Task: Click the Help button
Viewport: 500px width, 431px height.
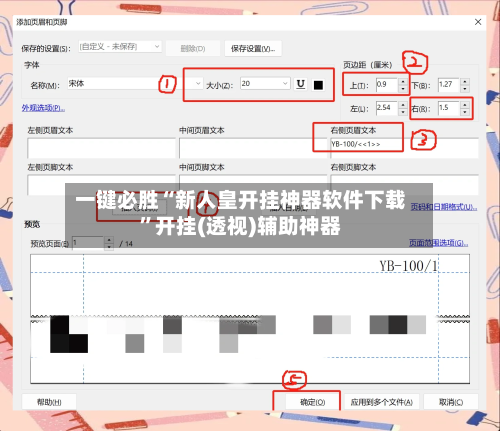Action: pyautogui.click(x=49, y=402)
